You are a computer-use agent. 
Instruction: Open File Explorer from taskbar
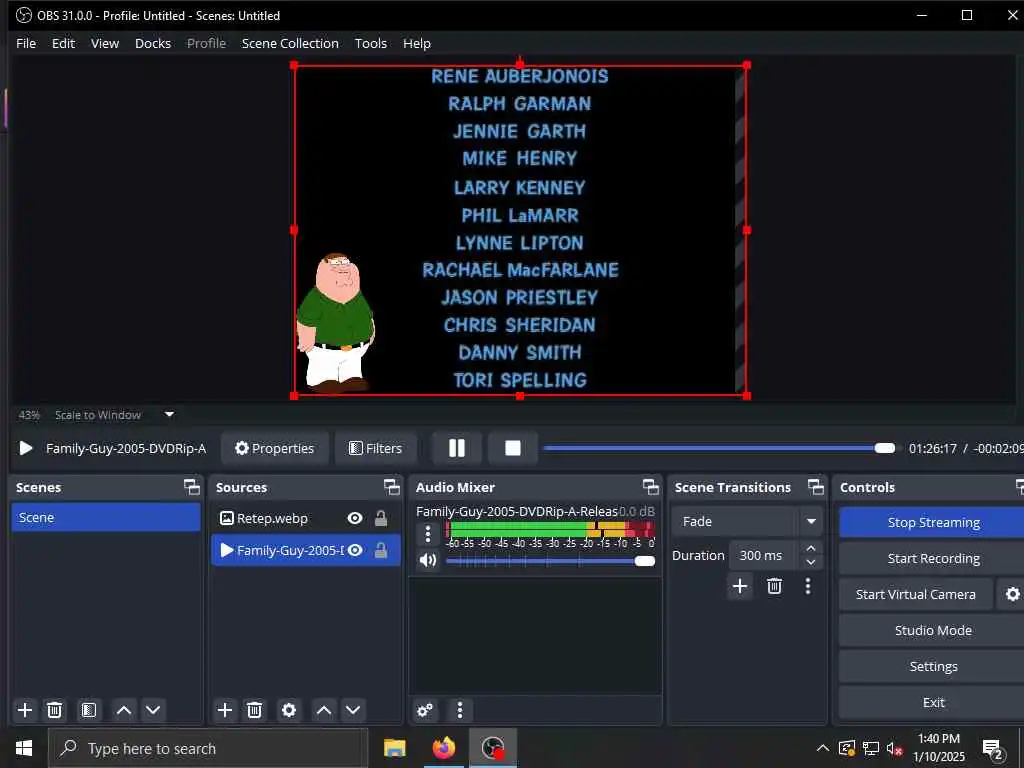pos(394,748)
